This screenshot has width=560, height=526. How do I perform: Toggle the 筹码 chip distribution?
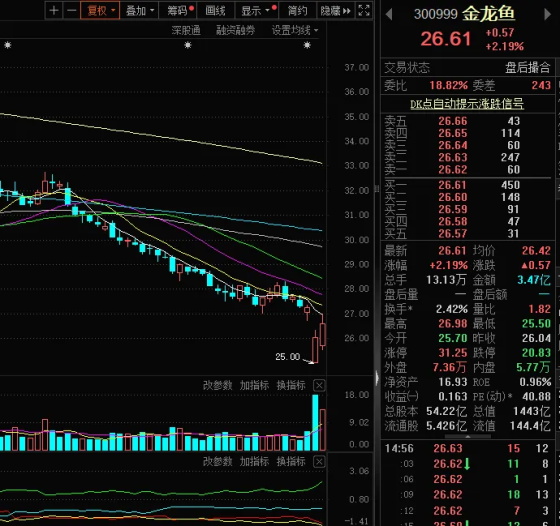coord(180,10)
